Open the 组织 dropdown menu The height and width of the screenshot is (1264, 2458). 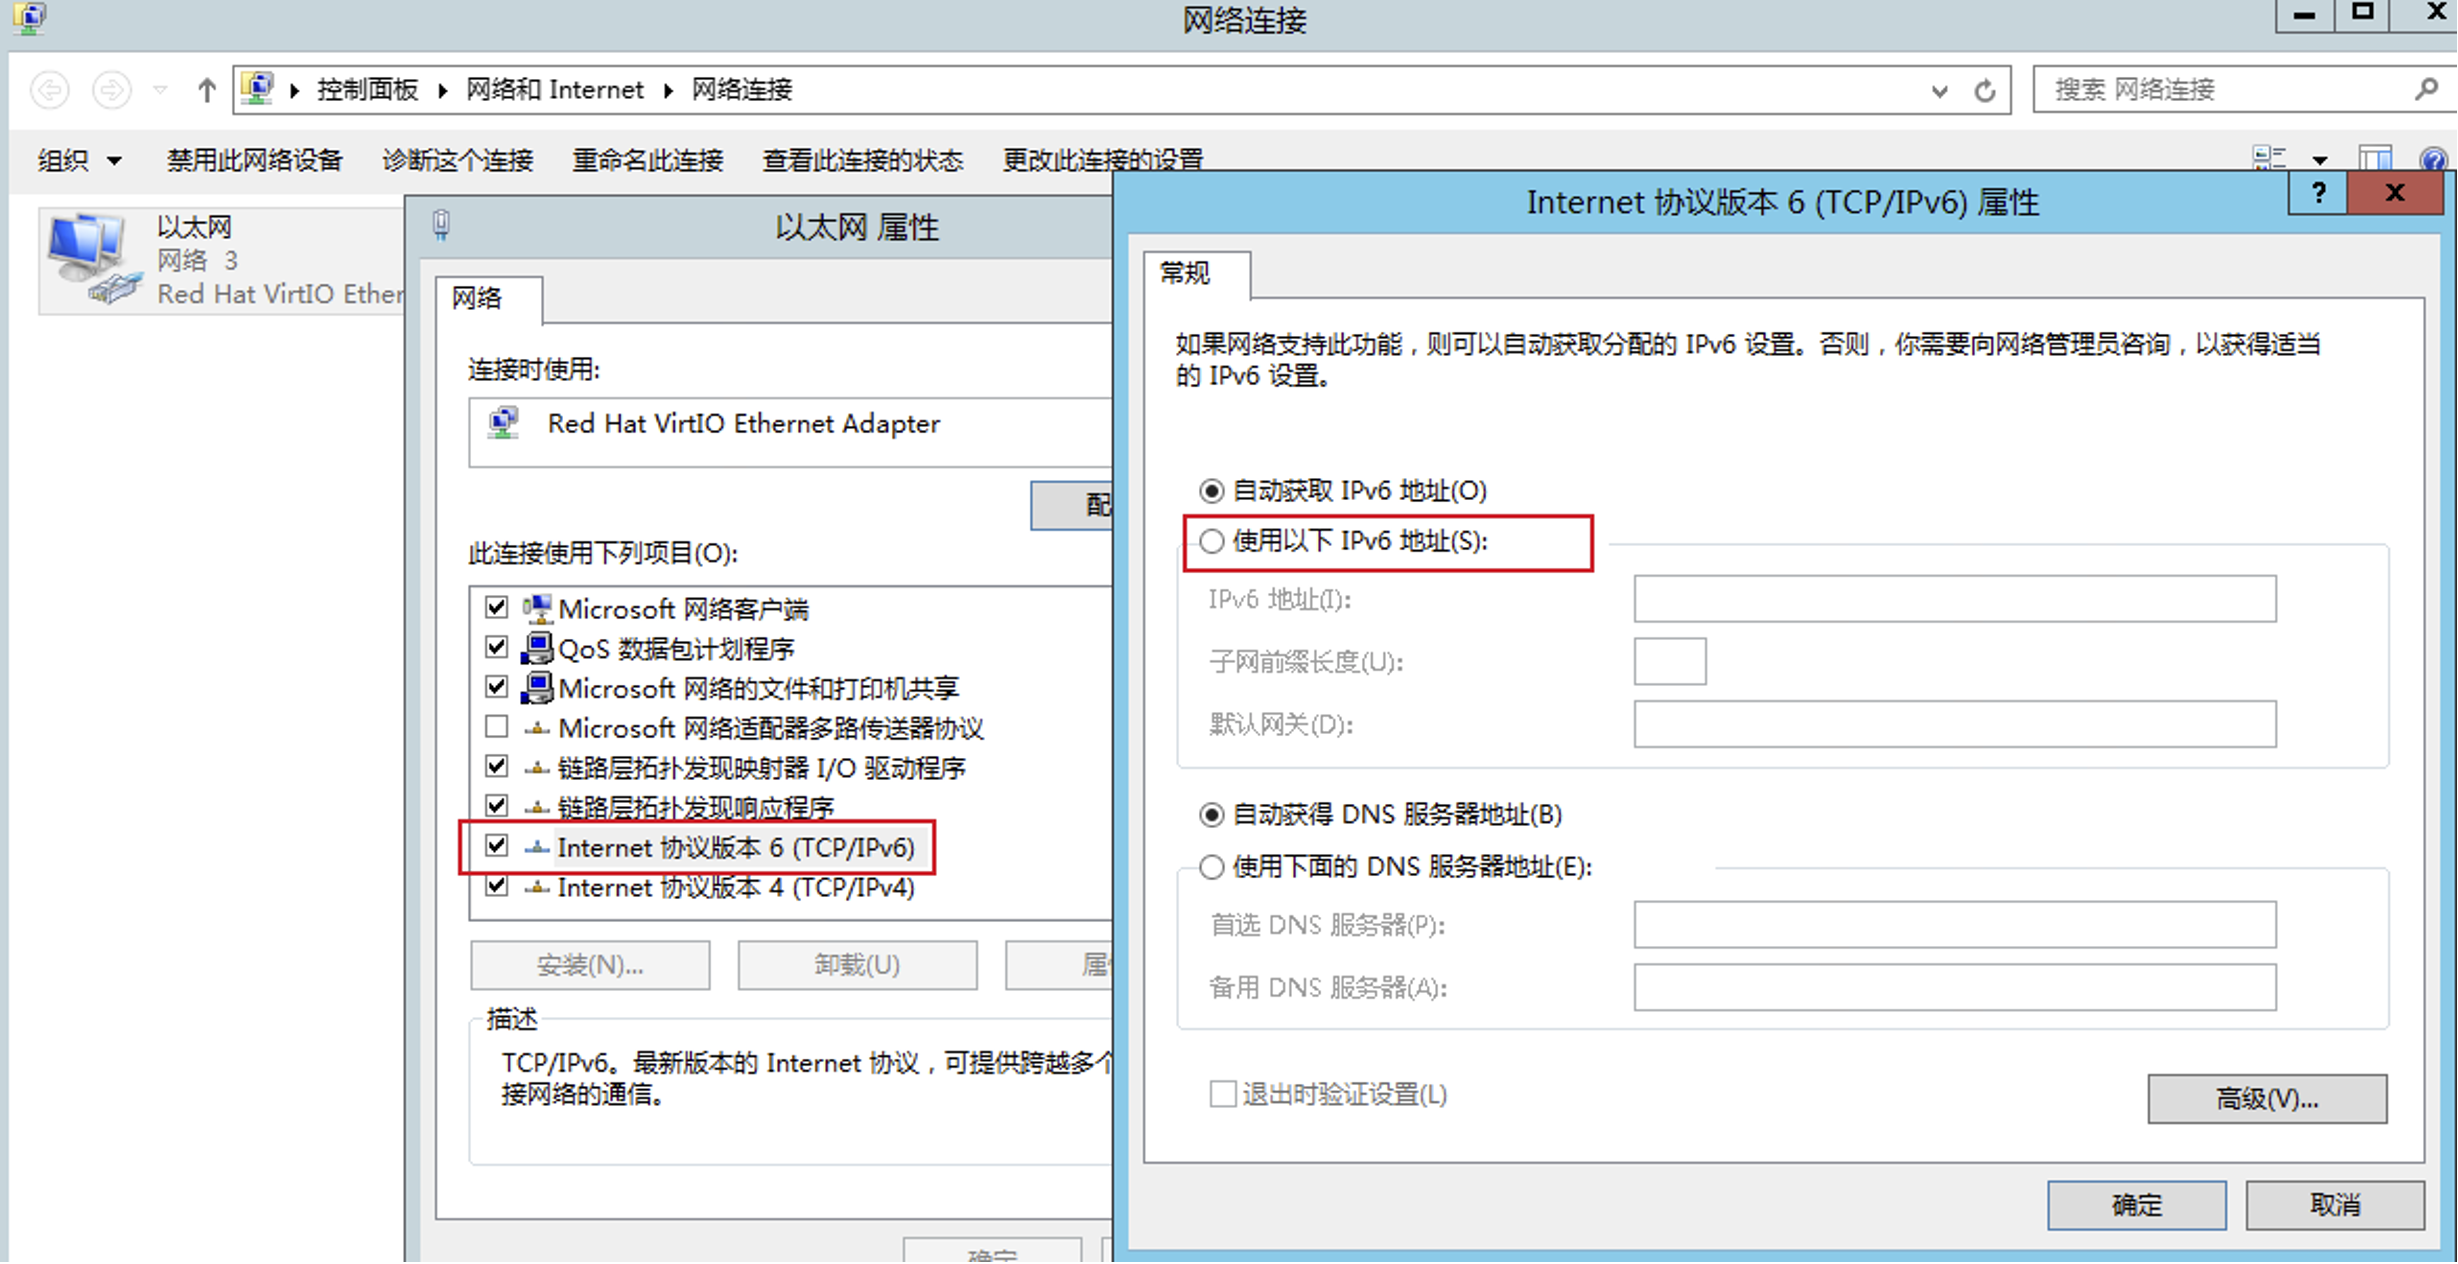79,160
